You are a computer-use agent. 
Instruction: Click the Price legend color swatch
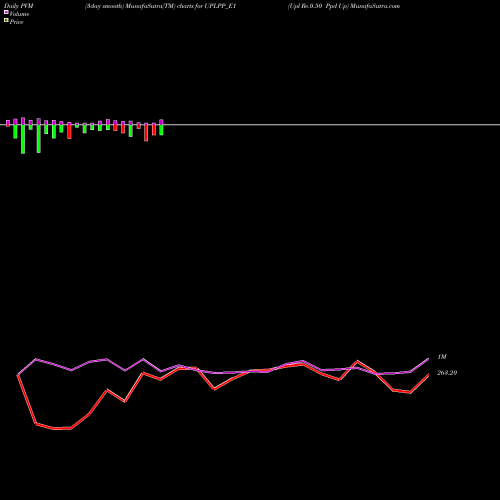click(6, 20)
